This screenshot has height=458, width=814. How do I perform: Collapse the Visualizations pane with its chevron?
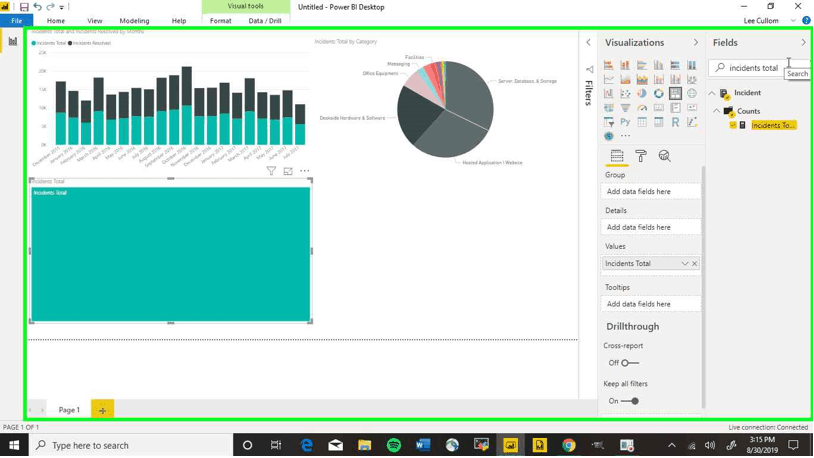(696, 43)
